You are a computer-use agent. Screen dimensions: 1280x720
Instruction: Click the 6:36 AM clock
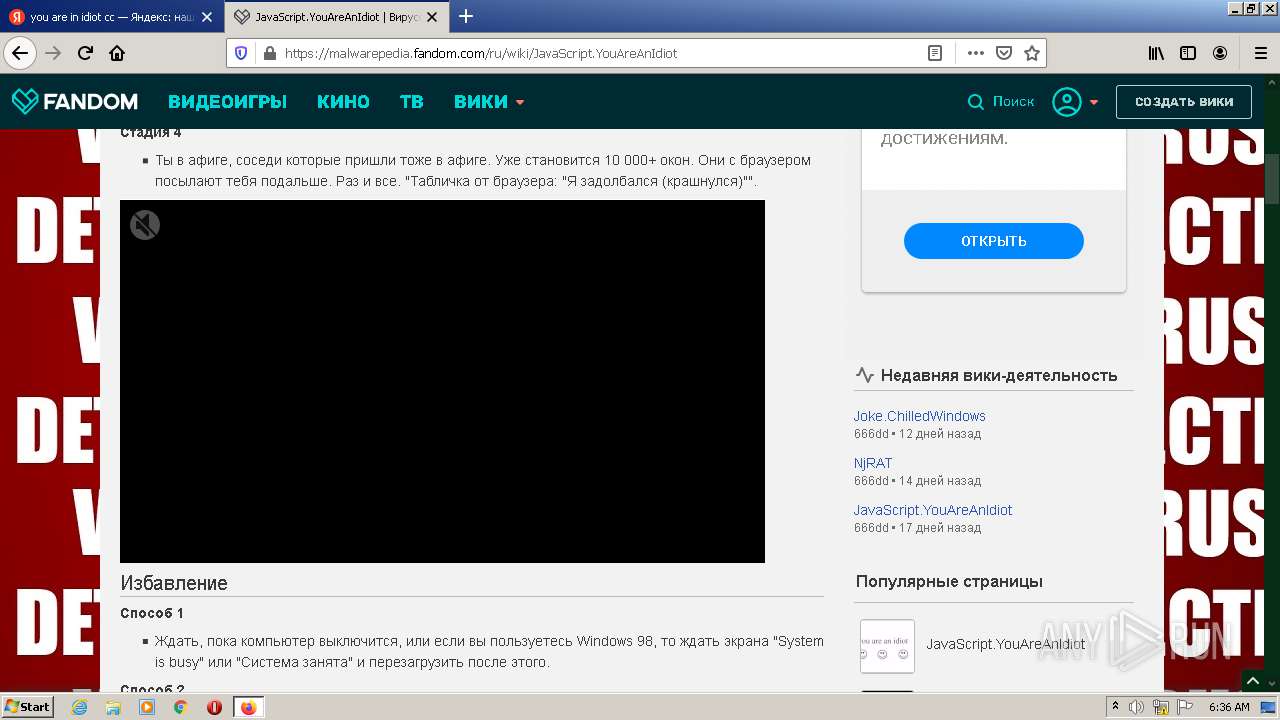1229,707
